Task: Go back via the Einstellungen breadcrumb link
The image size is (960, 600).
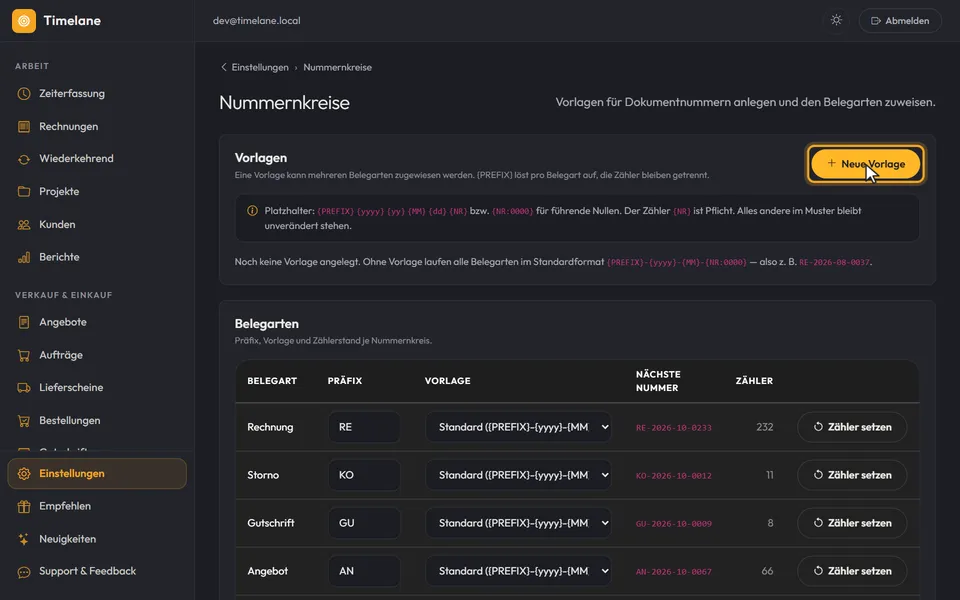Action: (260, 67)
